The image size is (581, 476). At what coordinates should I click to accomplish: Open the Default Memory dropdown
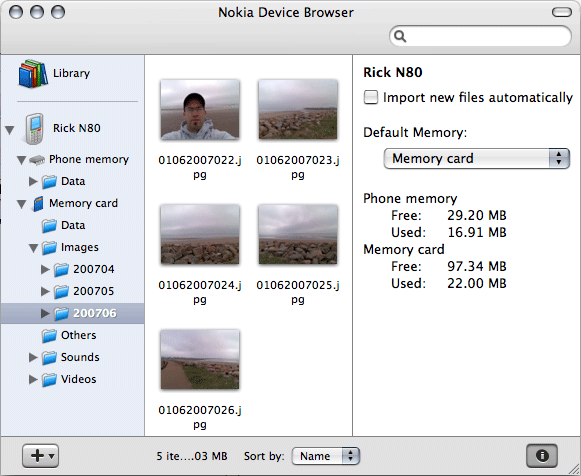tap(477, 159)
